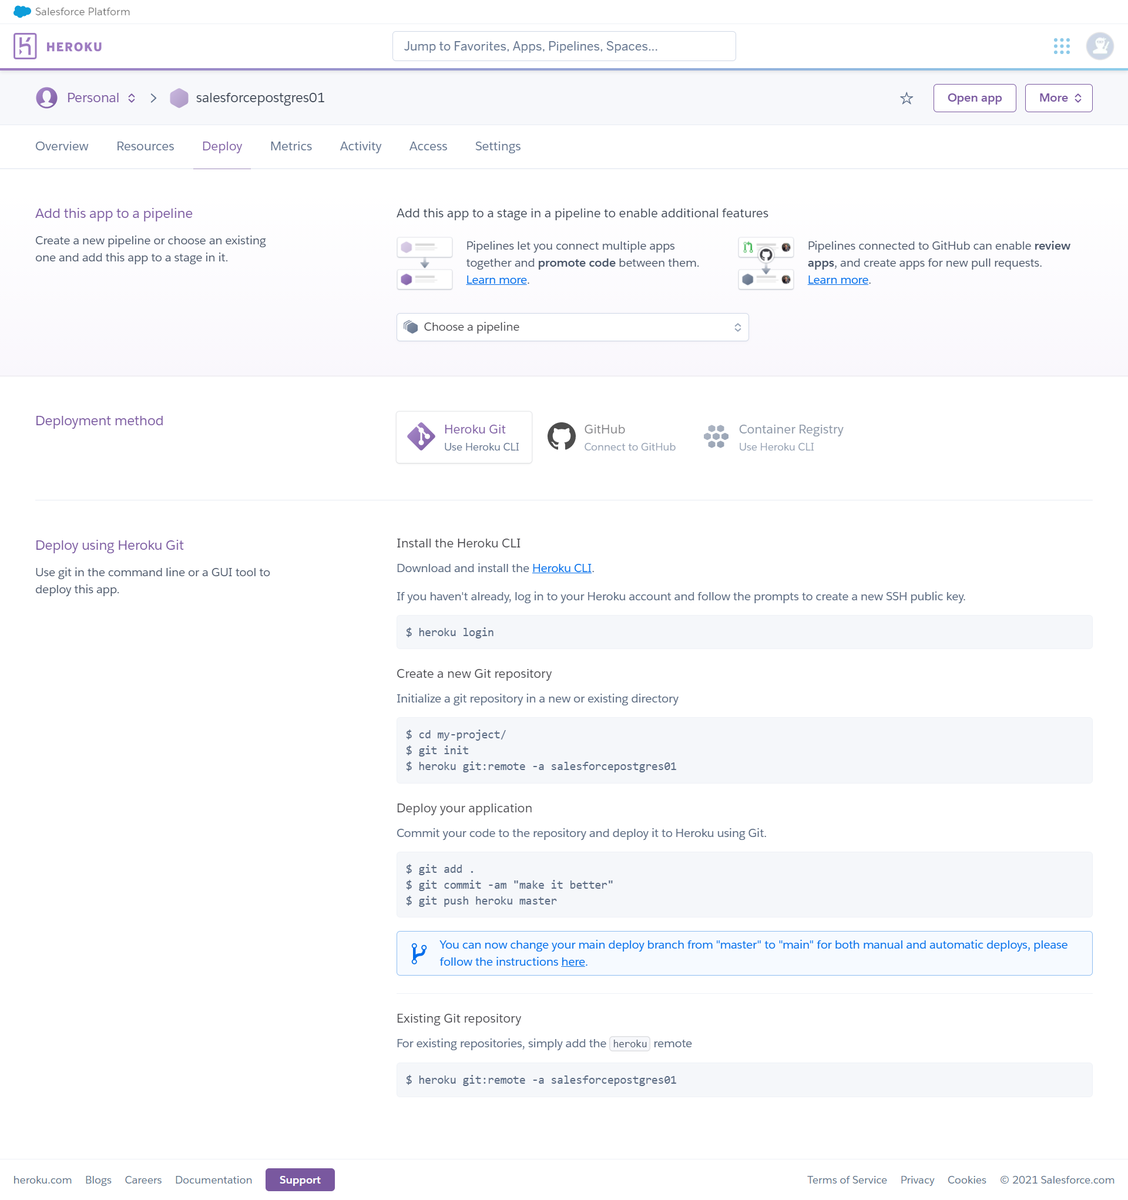Switch to the Overview tab
This screenshot has width=1128, height=1200.
(62, 146)
